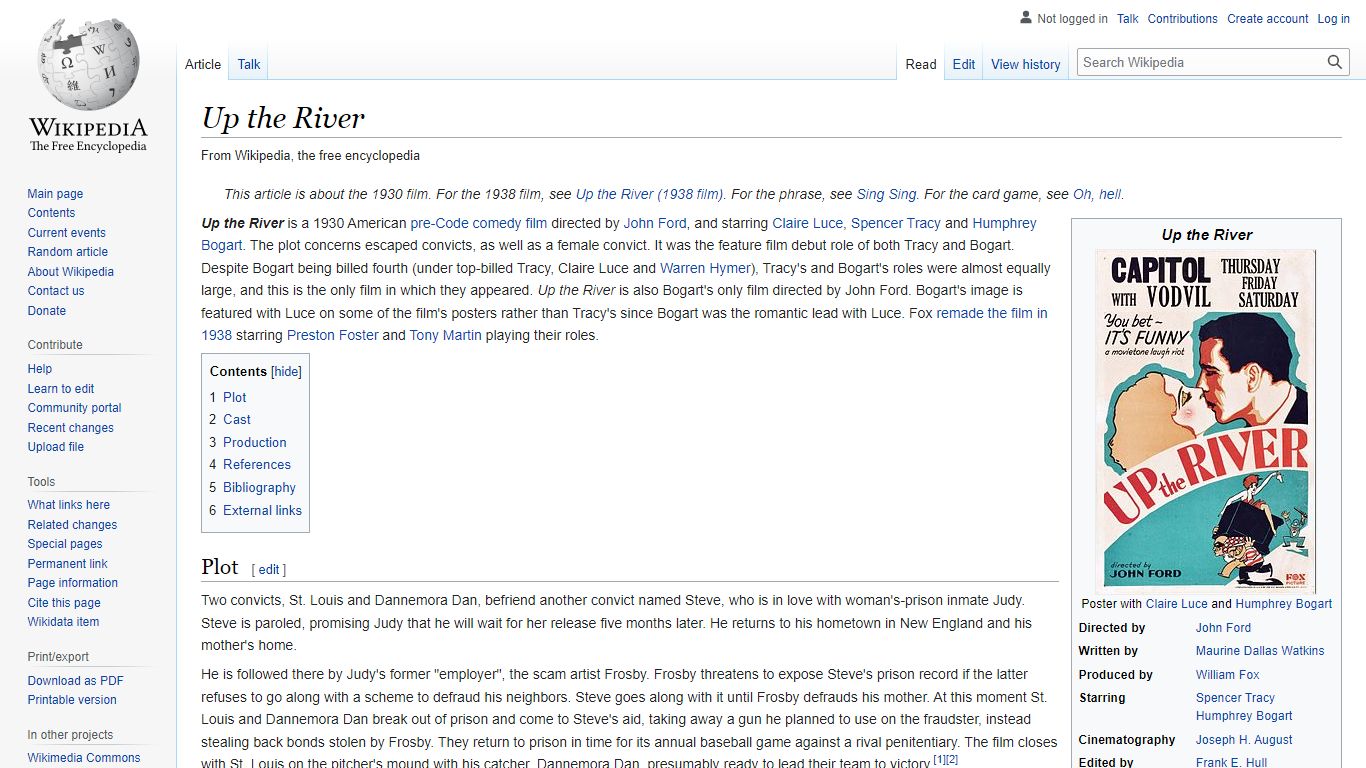1366x768 pixels.
Task: Open Printable version
Action: (x=72, y=700)
